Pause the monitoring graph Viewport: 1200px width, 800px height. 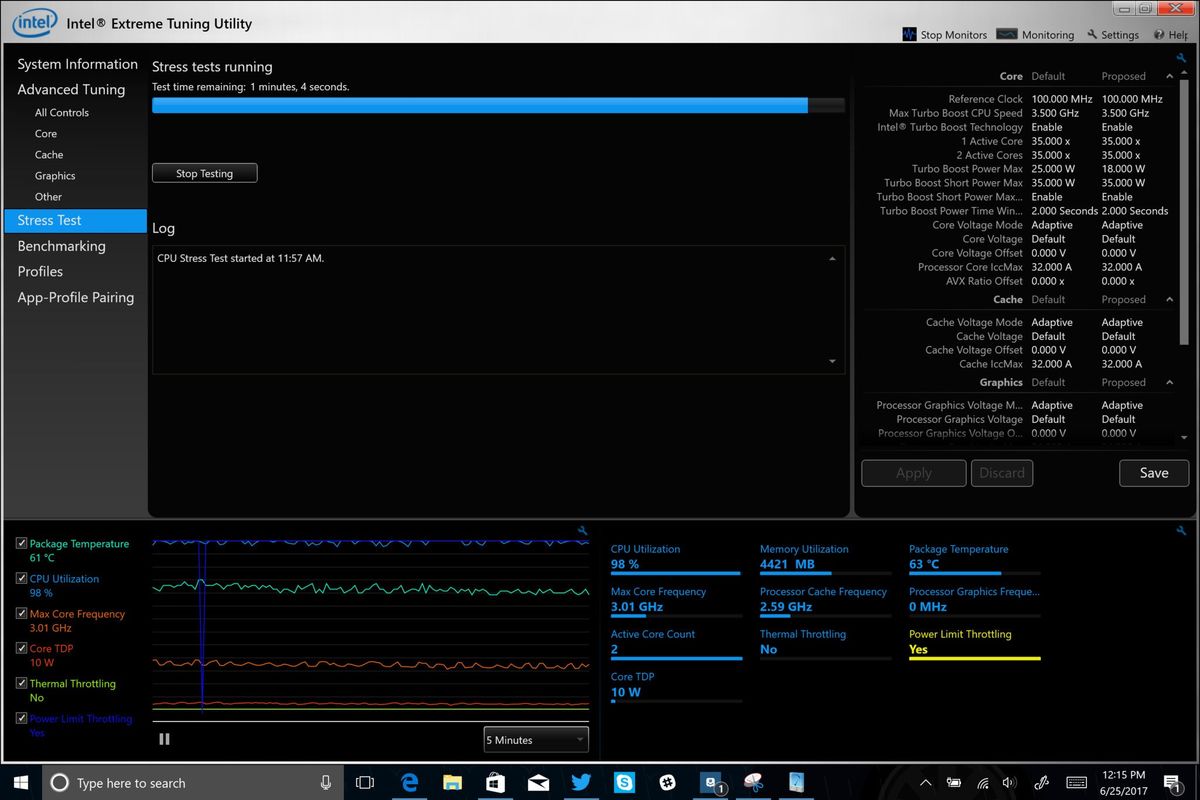tap(164, 739)
